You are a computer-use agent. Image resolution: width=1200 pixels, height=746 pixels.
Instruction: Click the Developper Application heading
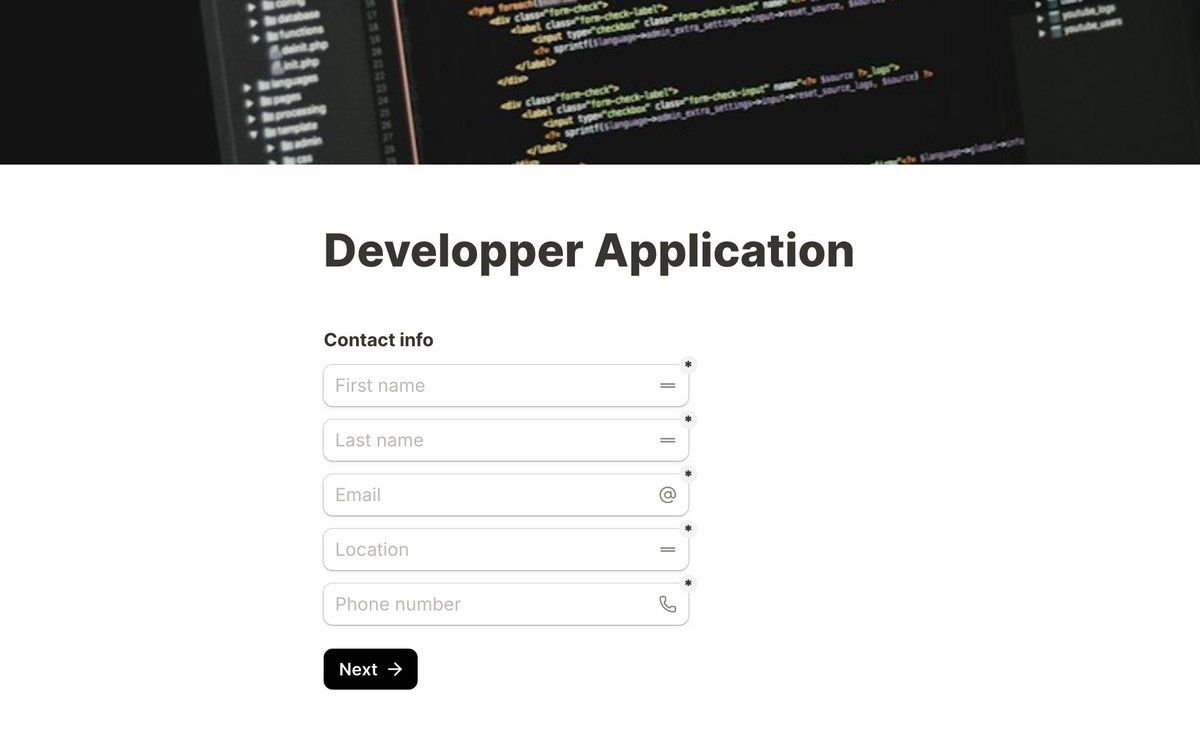point(589,250)
